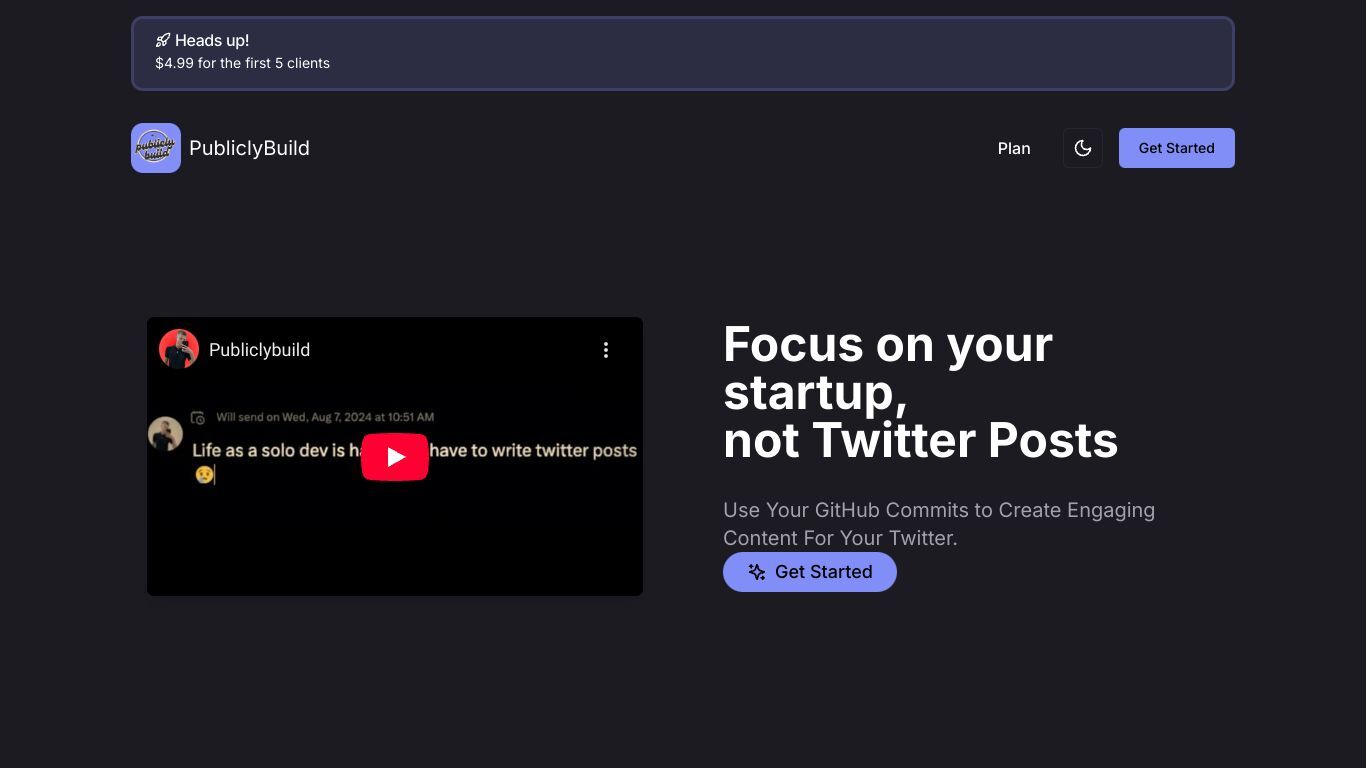
Task: Click the tweet author avatar in video
Action: 165,434
